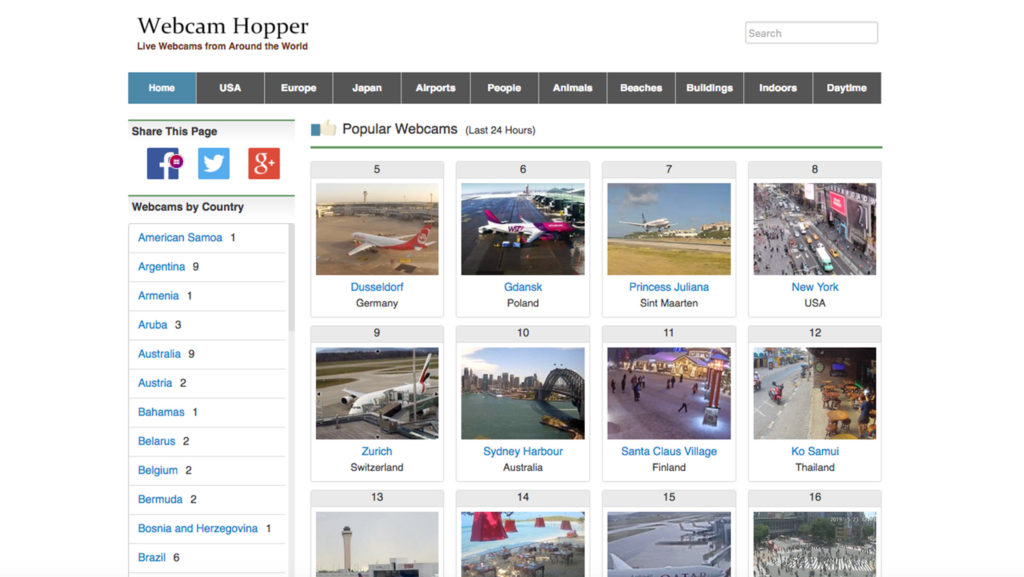Screen dimensions: 1024x577
Task: Go to the Japan tab
Action: click(x=367, y=88)
